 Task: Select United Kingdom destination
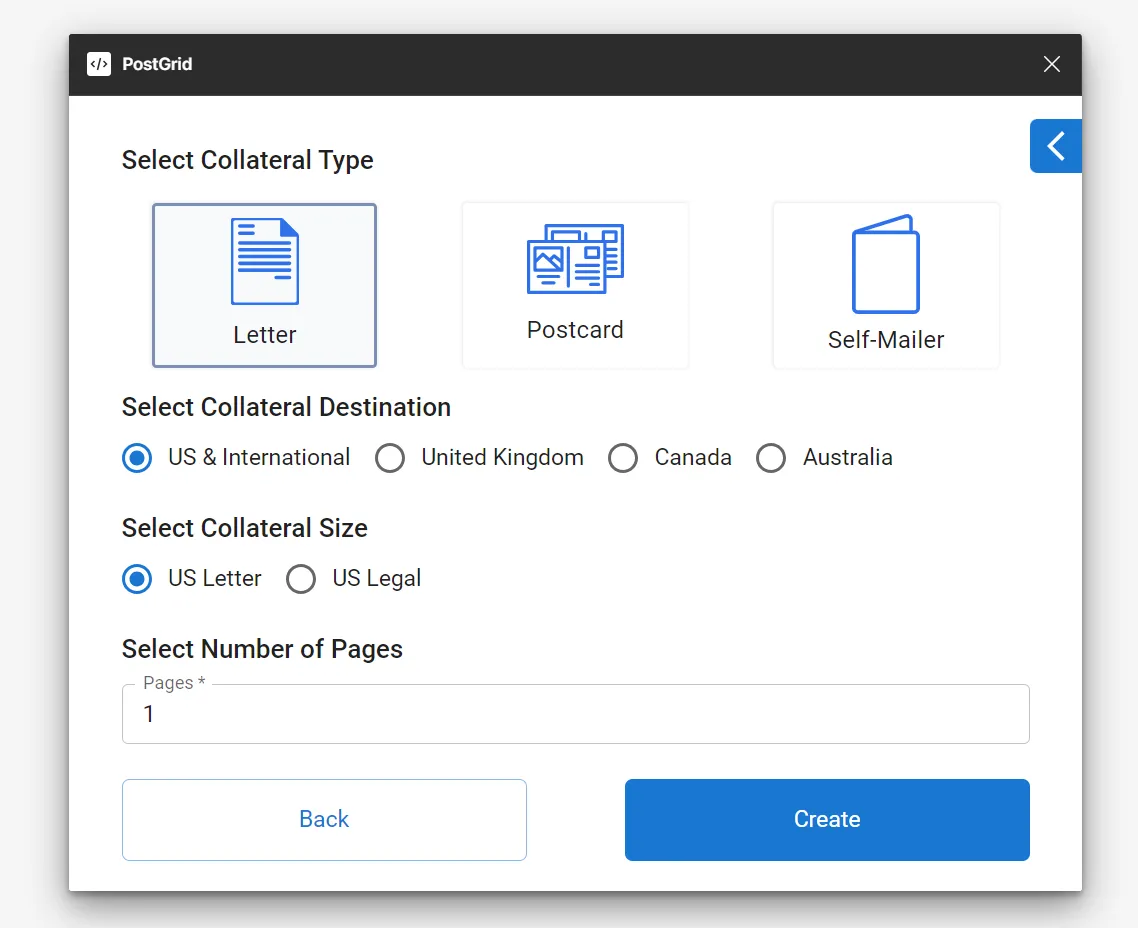tap(390, 458)
